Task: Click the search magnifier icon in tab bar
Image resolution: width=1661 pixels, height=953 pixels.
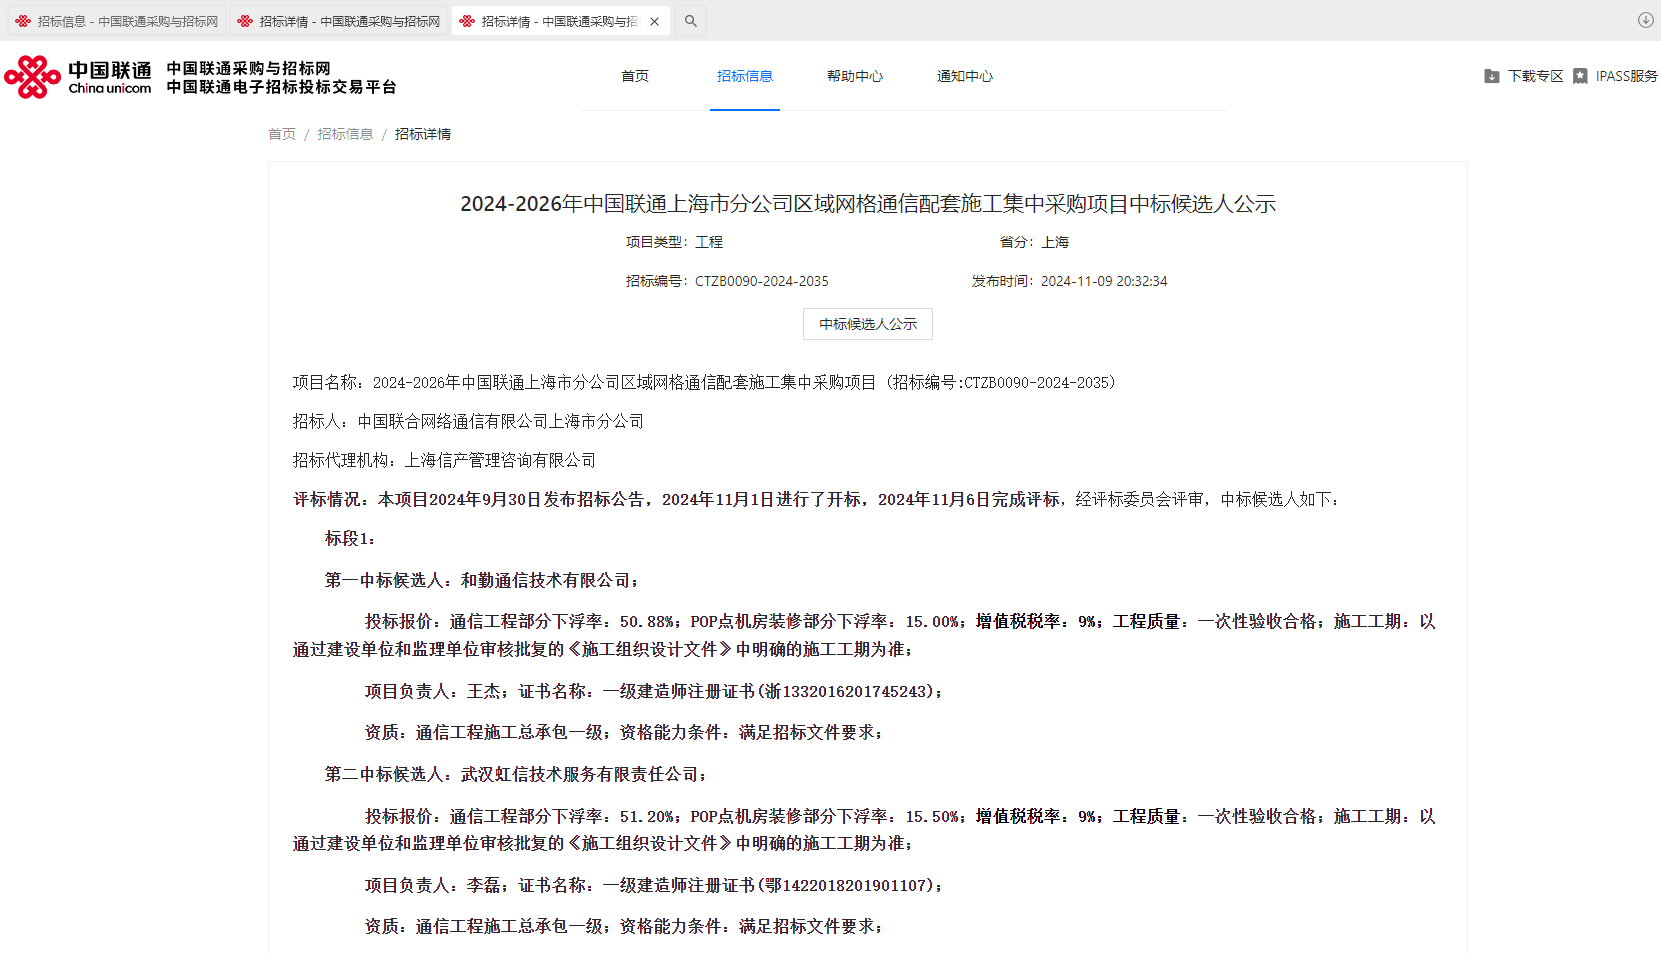Action: click(x=690, y=21)
